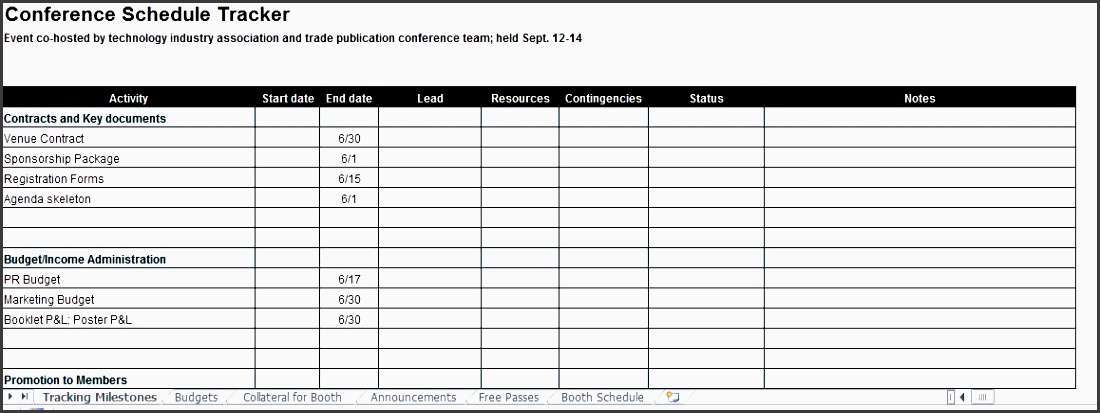Click the last sheet navigation arrow
1100x413 pixels.
pyautogui.click(x=24, y=397)
